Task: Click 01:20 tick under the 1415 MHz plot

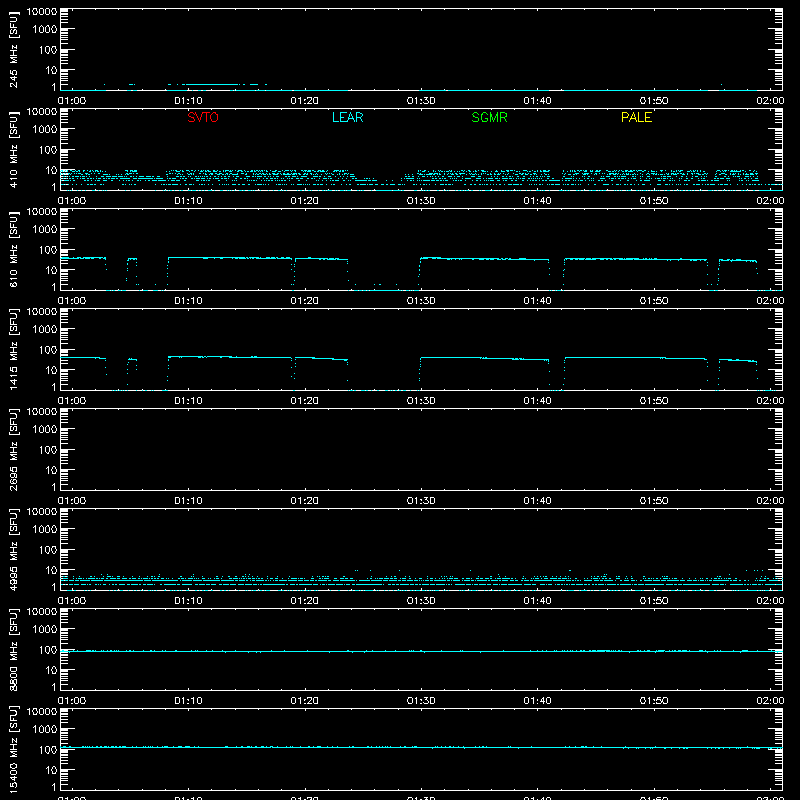Action: (305, 401)
